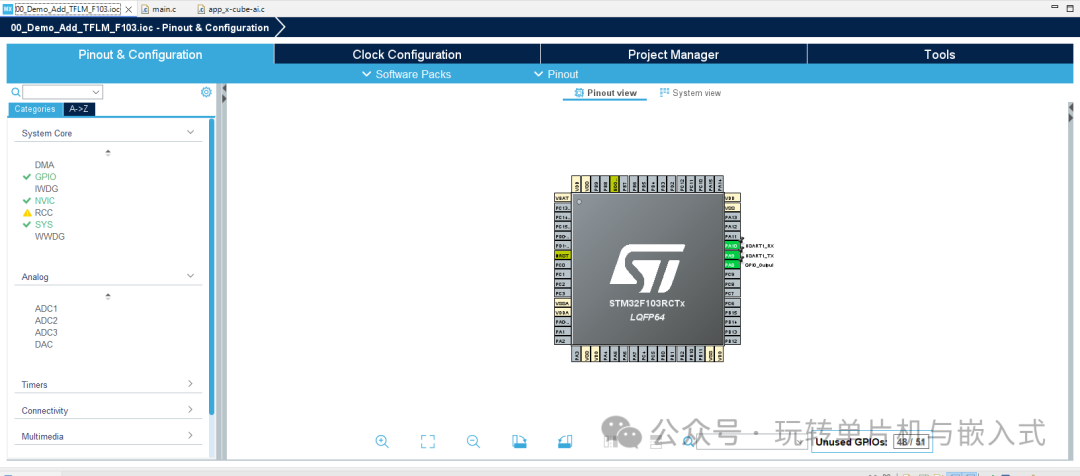Click the RCC warning icon
Viewport: 1080px width, 476px height.
tap(27, 213)
